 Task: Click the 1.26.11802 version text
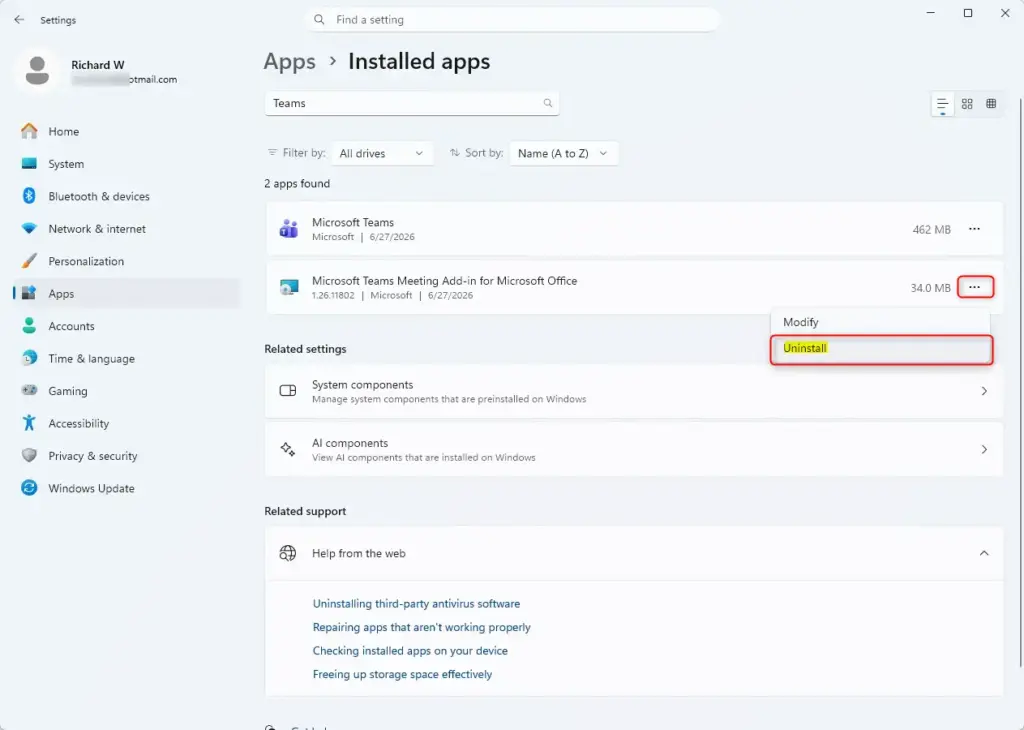[333, 295]
